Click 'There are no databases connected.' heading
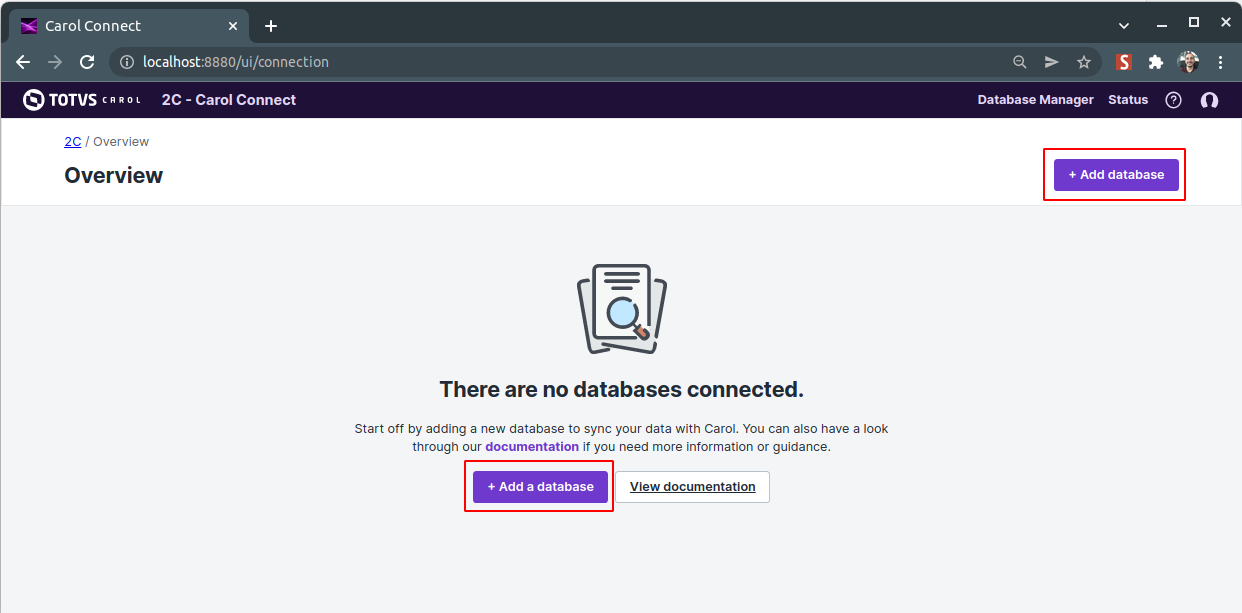 [621, 390]
